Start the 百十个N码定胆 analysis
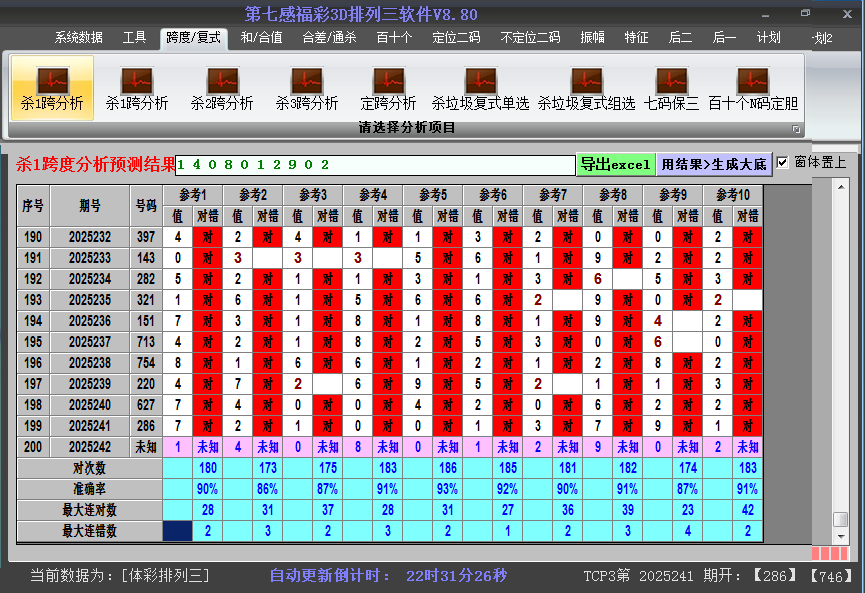 (x=753, y=88)
